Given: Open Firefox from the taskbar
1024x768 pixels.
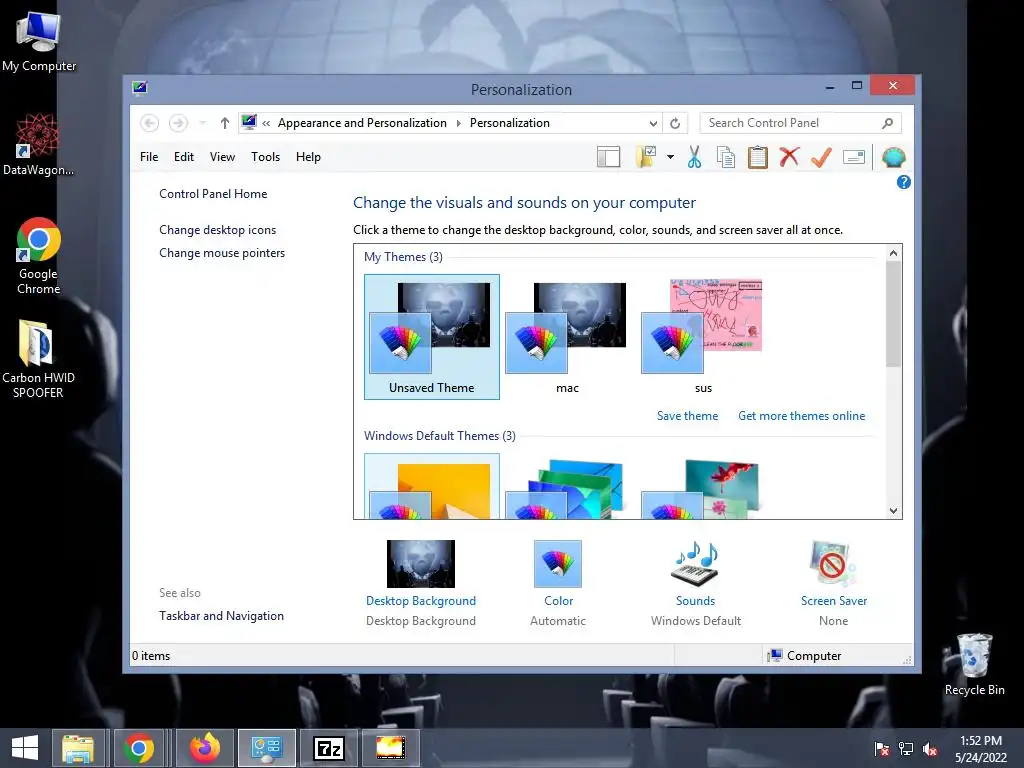Looking at the screenshot, I should pyautogui.click(x=205, y=748).
